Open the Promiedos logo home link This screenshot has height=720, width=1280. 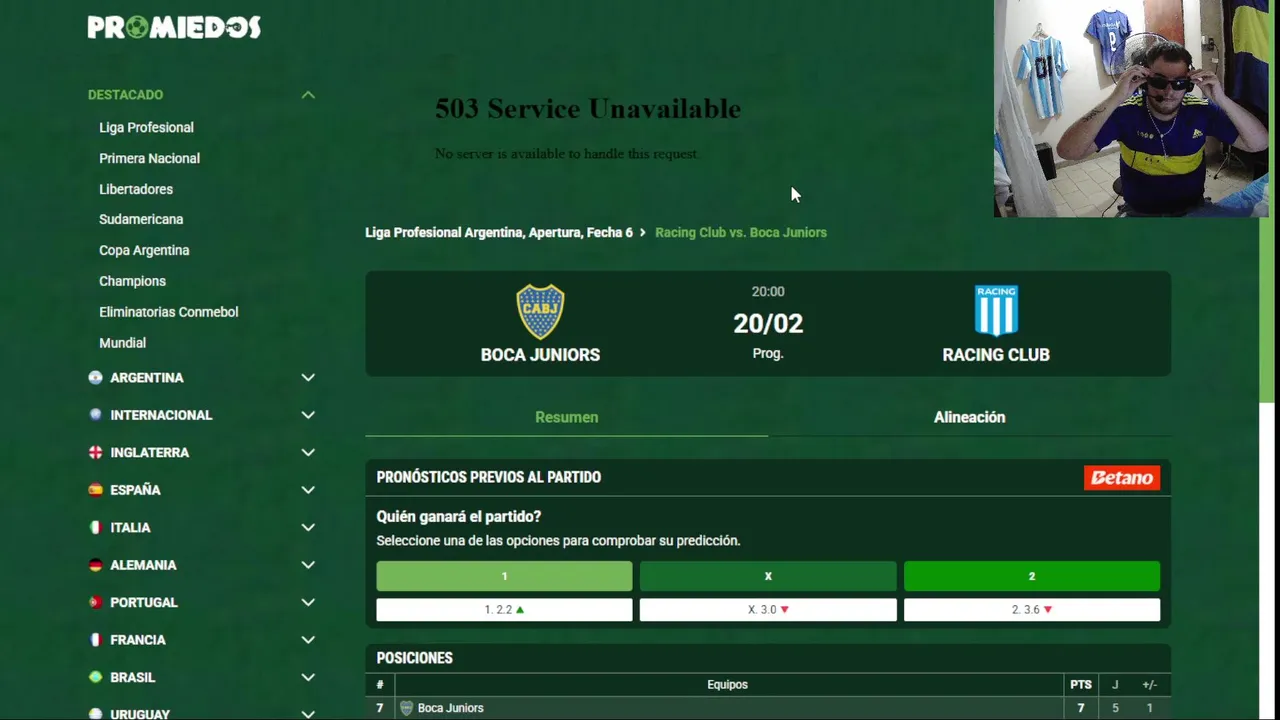click(x=174, y=27)
